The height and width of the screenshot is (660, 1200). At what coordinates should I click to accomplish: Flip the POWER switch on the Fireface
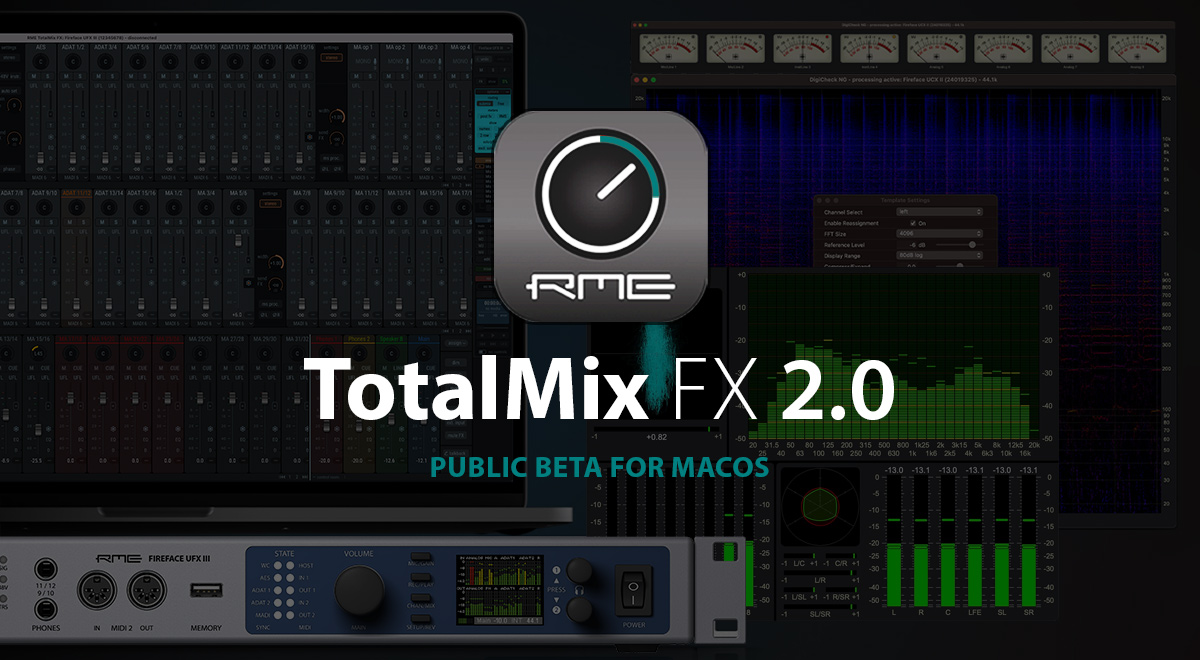(636, 588)
